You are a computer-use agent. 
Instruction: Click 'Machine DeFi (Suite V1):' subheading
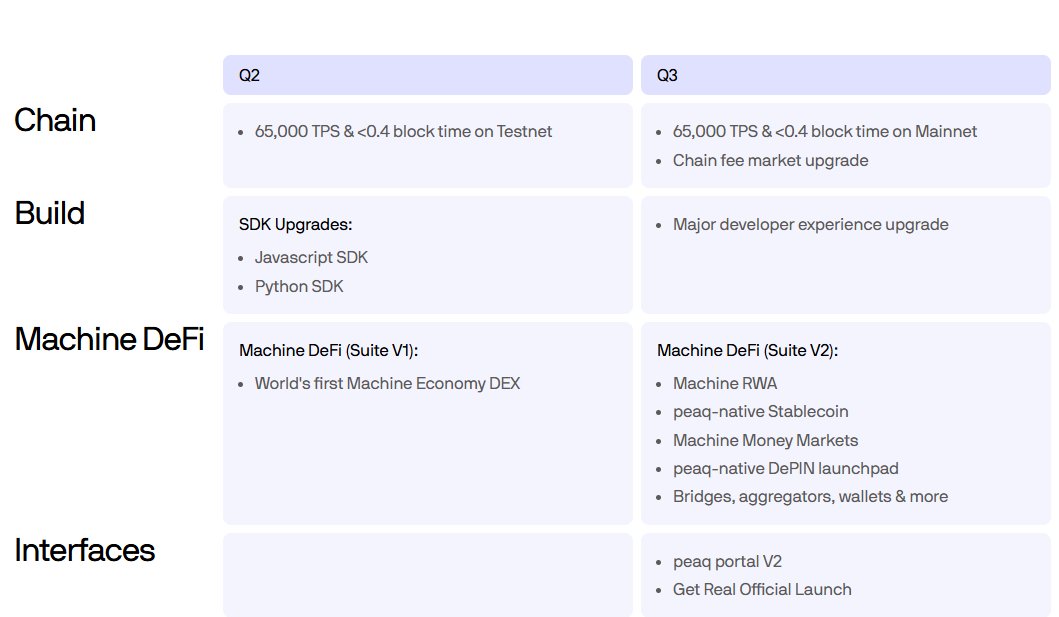[x=329, y=350]
